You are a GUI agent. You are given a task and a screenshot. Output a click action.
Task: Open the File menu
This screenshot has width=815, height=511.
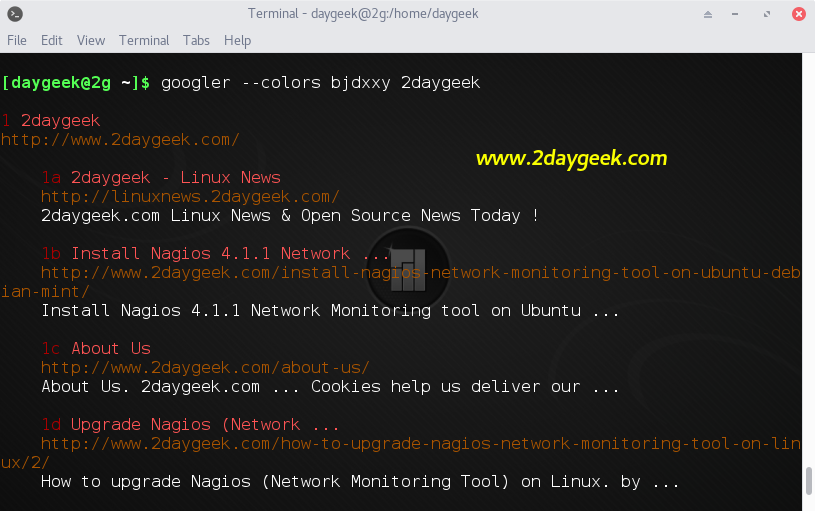(17, 41)
